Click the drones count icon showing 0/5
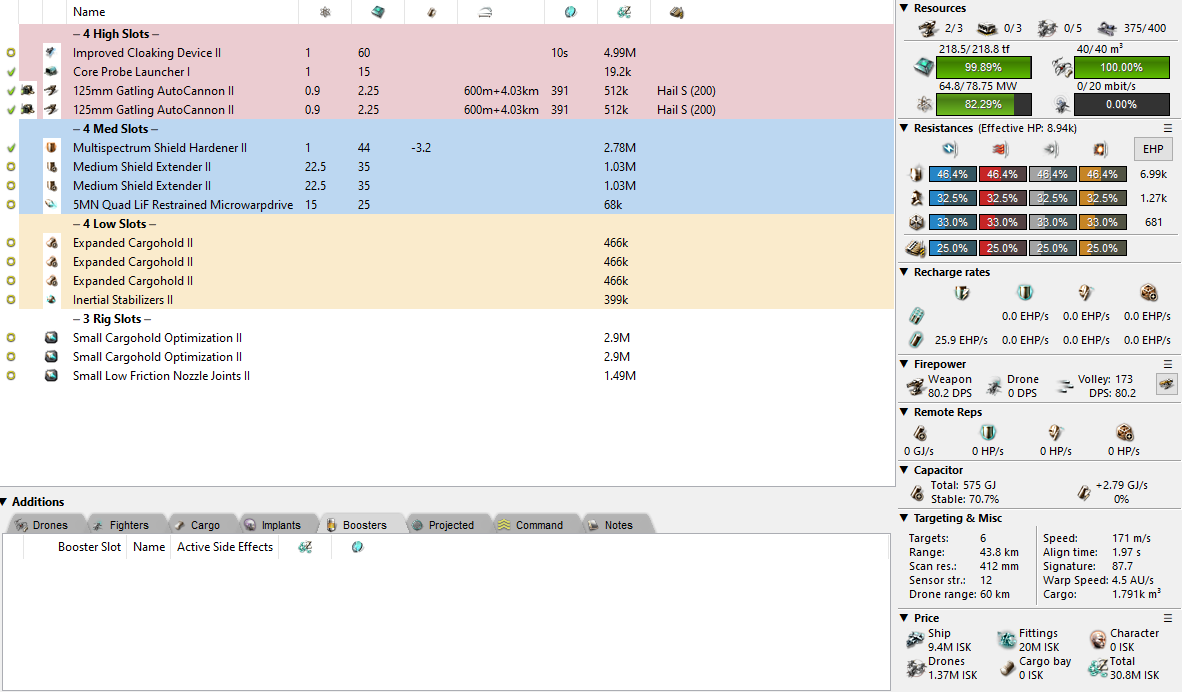The image size is (1182, 692). (1047, 29)
